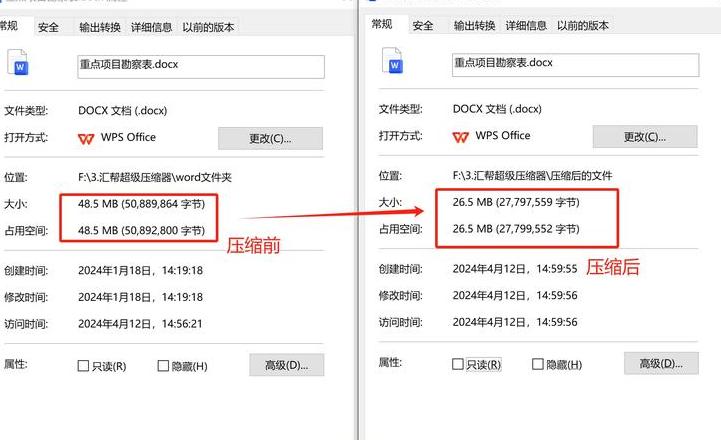This screenshot has width=721, height=440.
Task: Open 以前的版本 tab in right window
Action: 583,25
